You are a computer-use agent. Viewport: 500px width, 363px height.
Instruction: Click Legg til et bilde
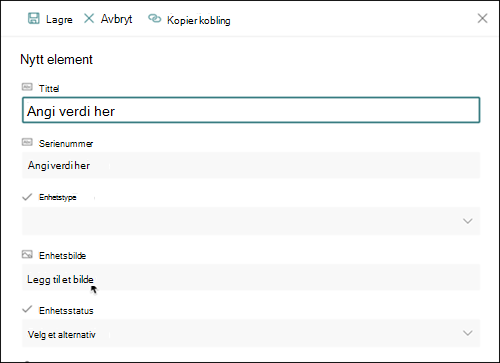pyautogui.click(x=60, y=280)
